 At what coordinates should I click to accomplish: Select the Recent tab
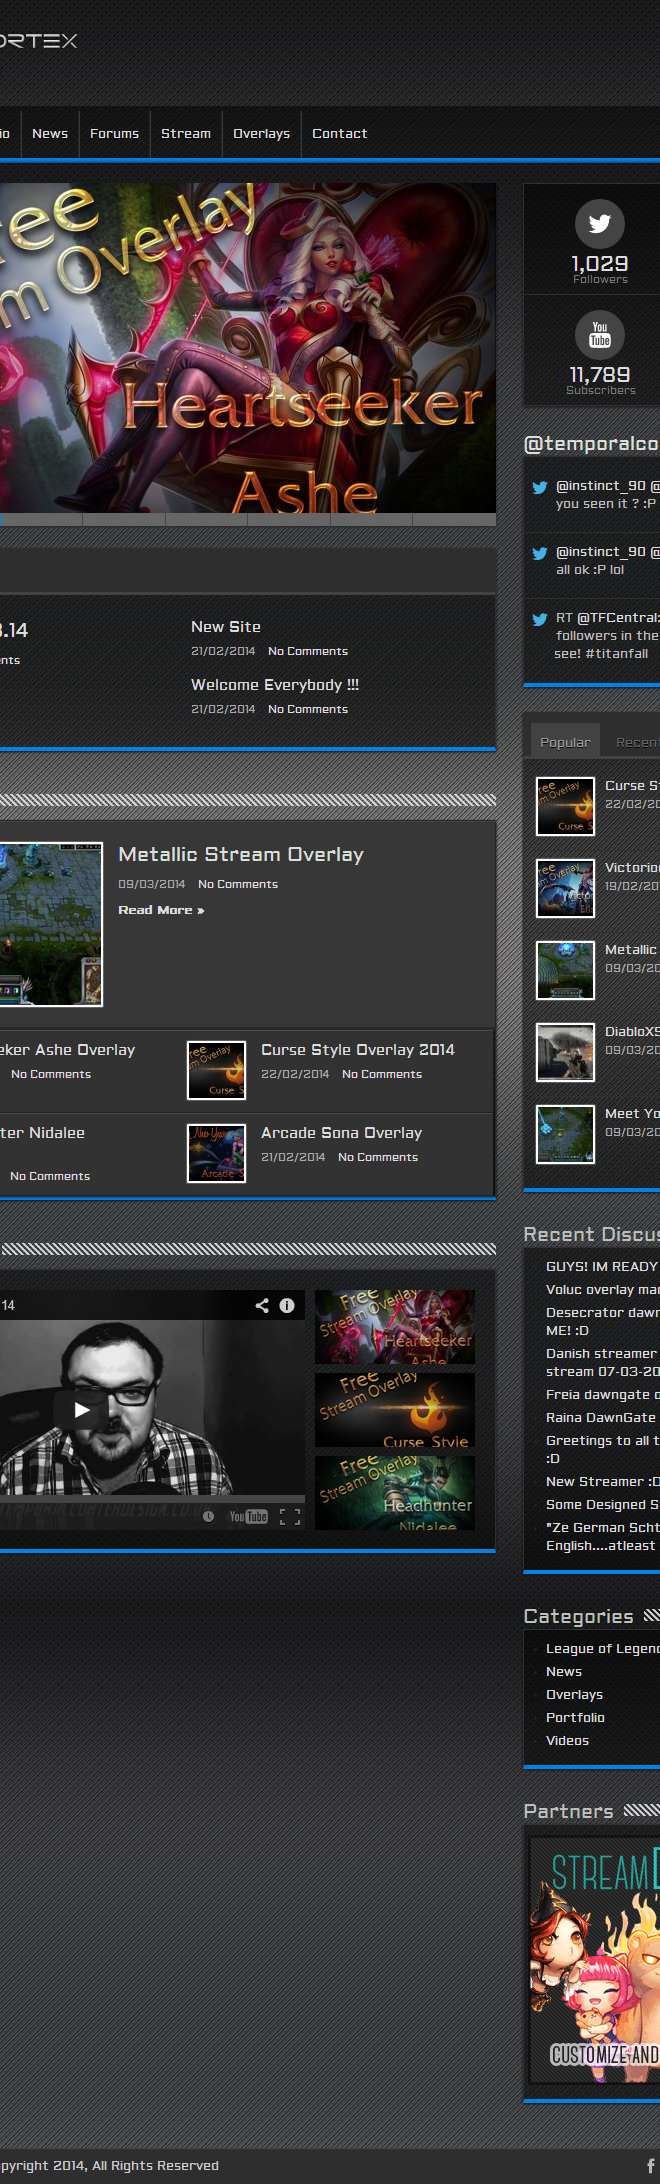click(x=636, y=742)
